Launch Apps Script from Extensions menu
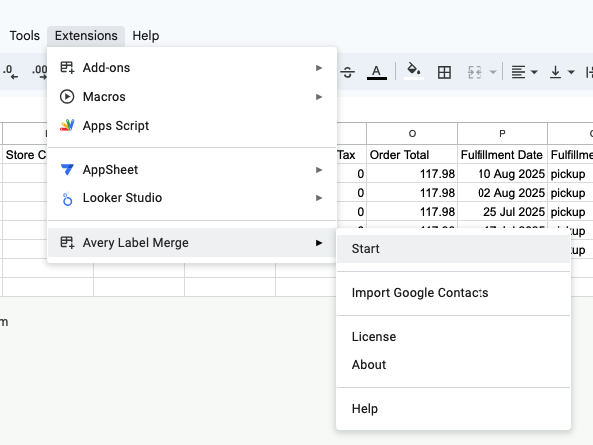 [192, 126]
